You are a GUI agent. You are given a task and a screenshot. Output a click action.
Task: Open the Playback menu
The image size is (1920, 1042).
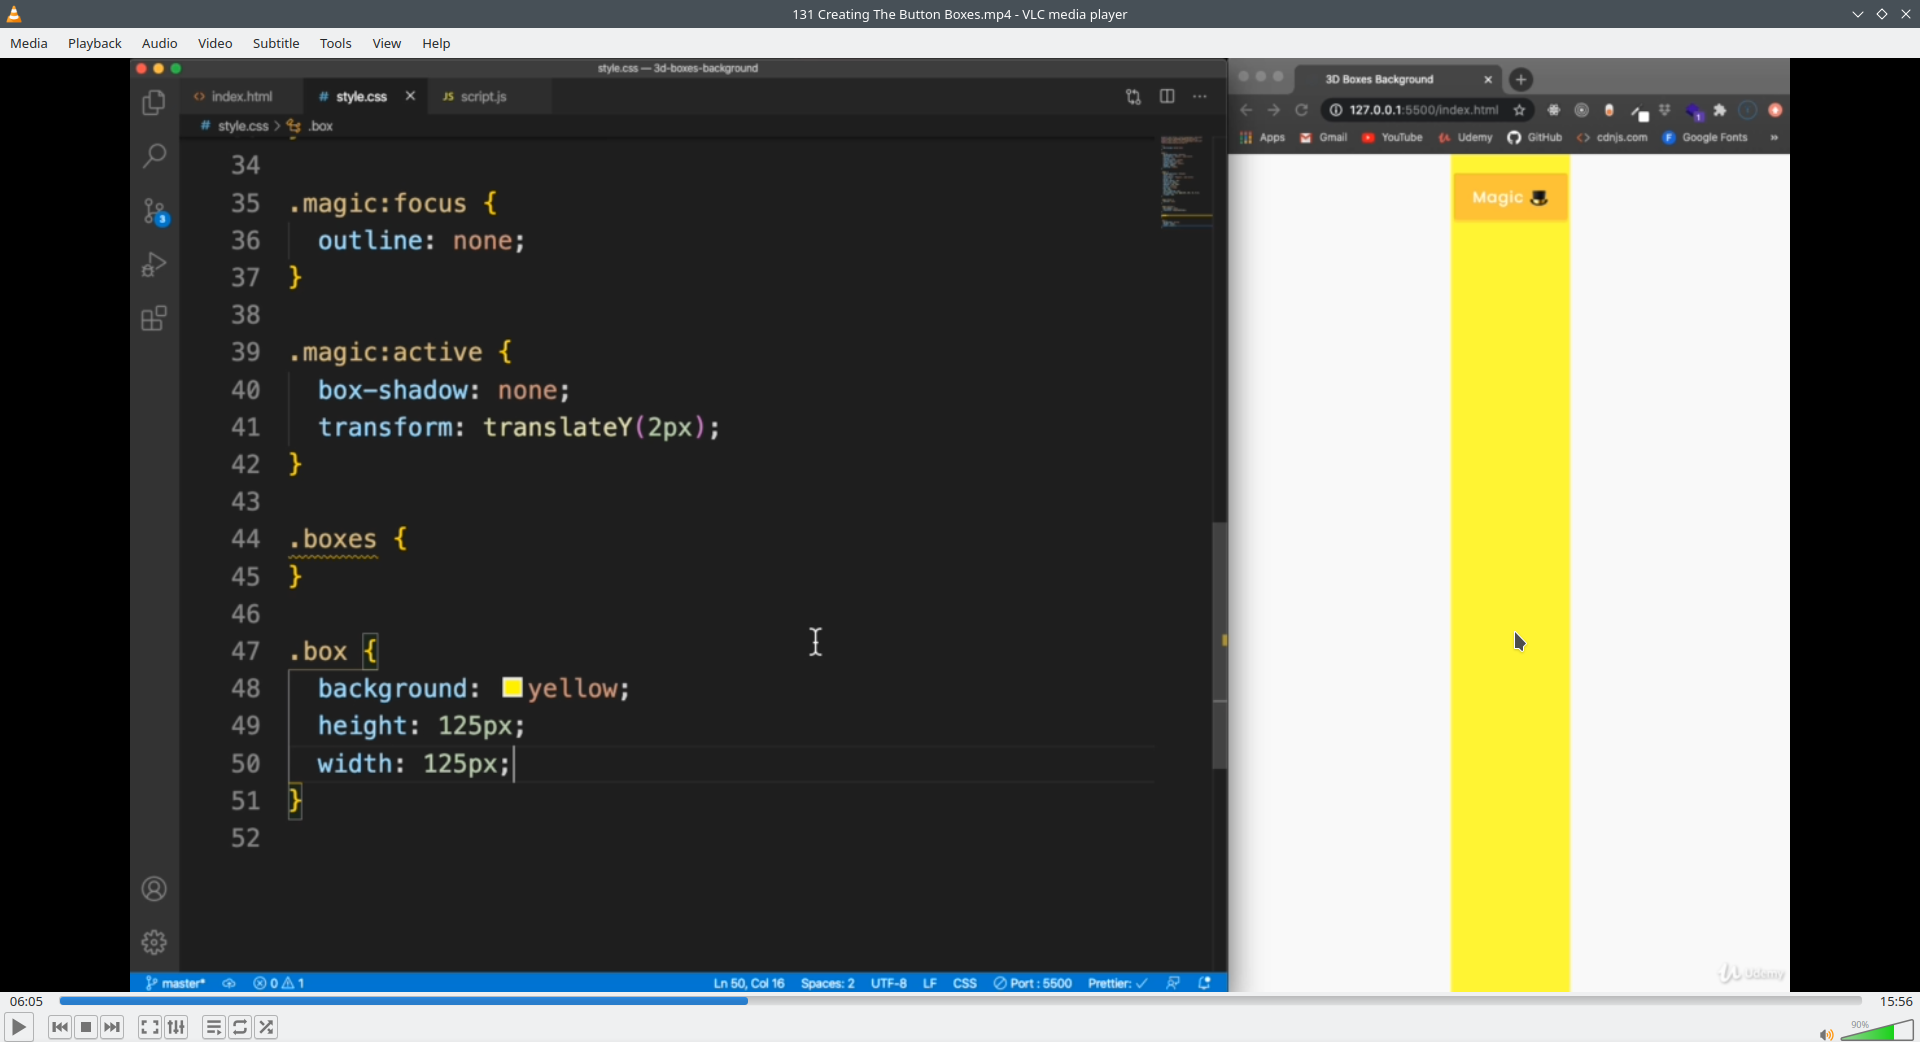(95, 43)
